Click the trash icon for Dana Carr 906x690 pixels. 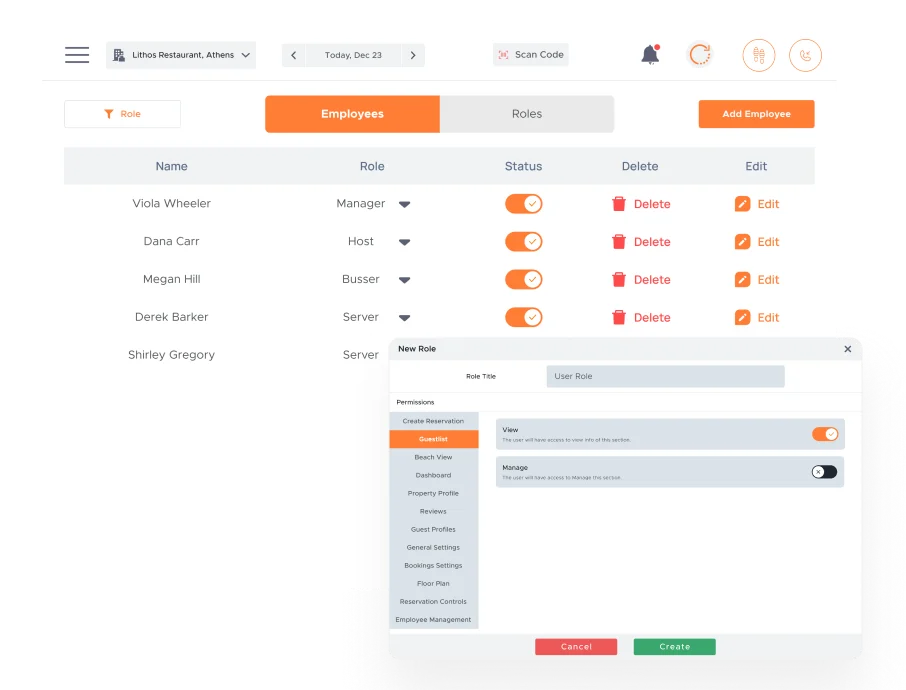(x=619, y=242)
